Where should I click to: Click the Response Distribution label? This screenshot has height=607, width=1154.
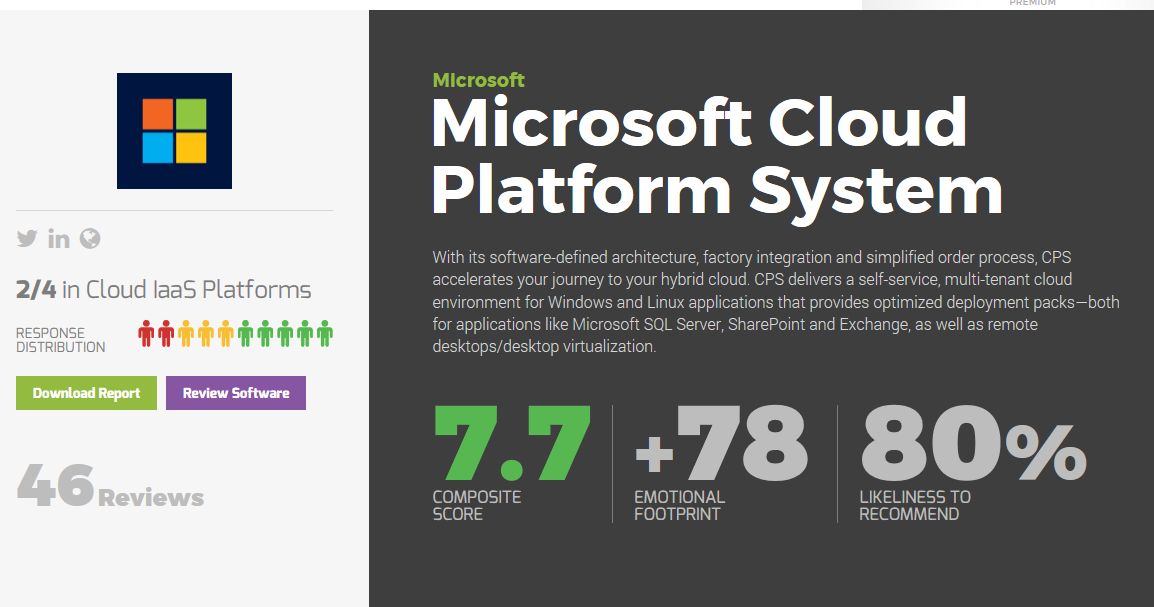click(60, 340)
